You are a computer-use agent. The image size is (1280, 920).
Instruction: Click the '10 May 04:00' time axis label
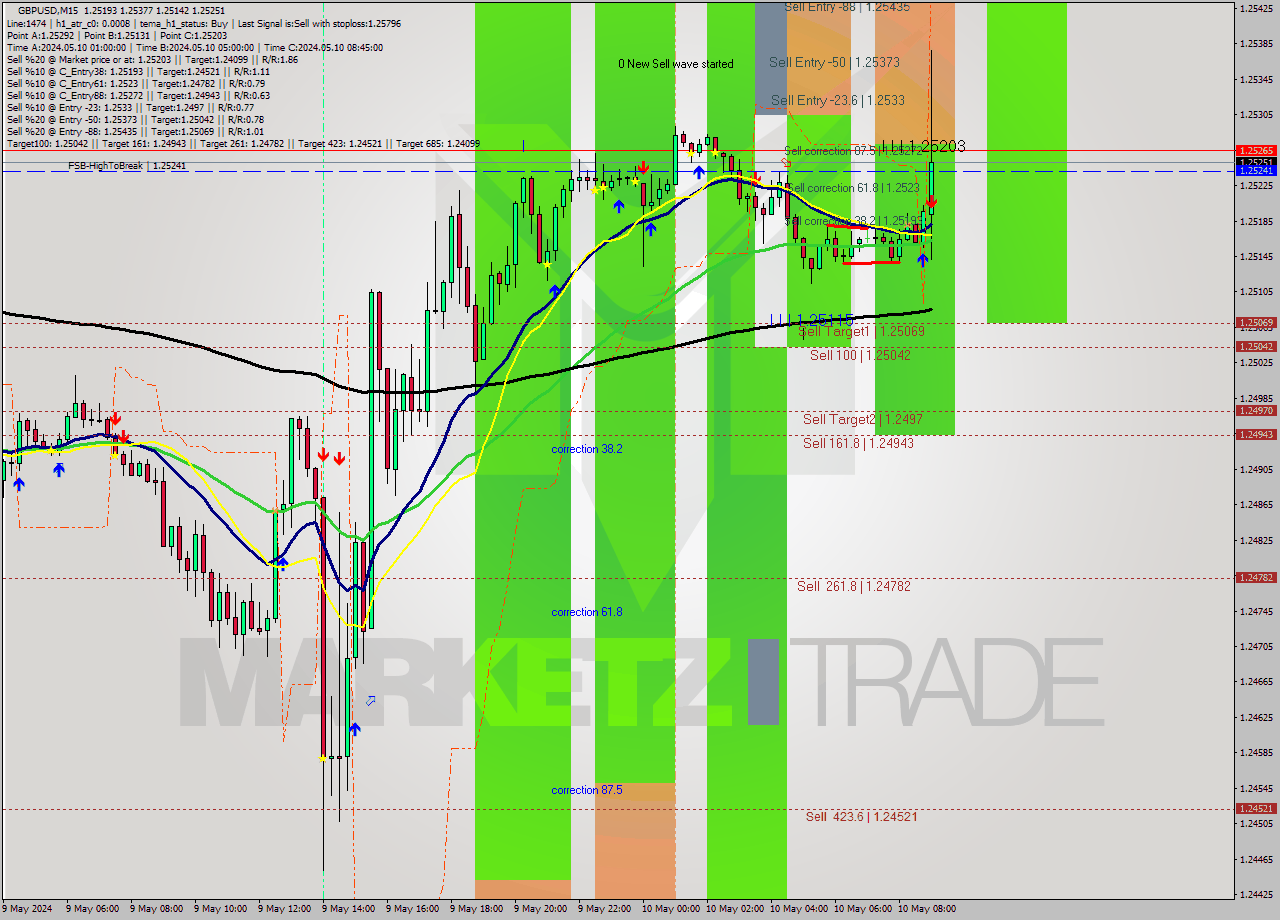798,909
